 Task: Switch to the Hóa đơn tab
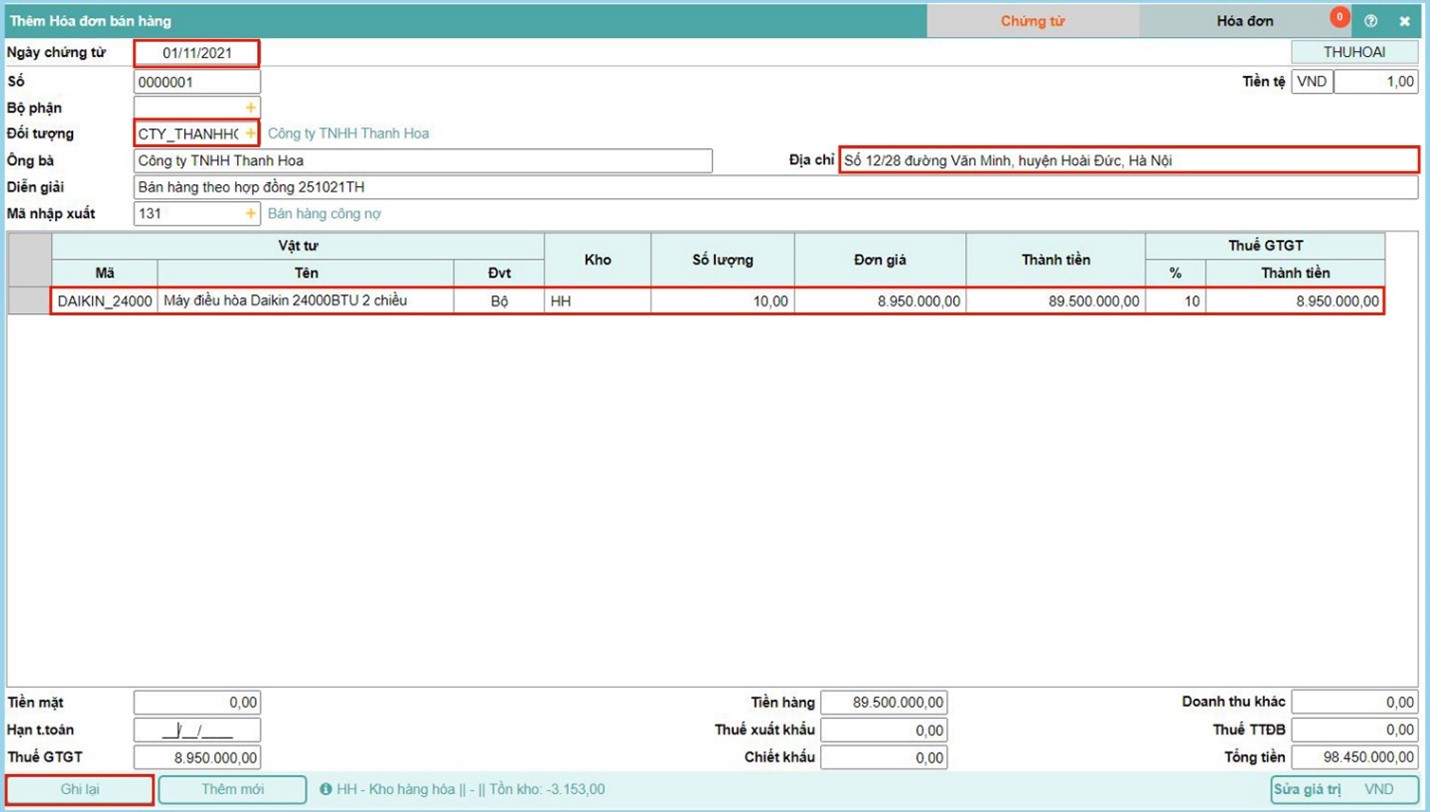pyautogui.click(x=1244, y=21)
